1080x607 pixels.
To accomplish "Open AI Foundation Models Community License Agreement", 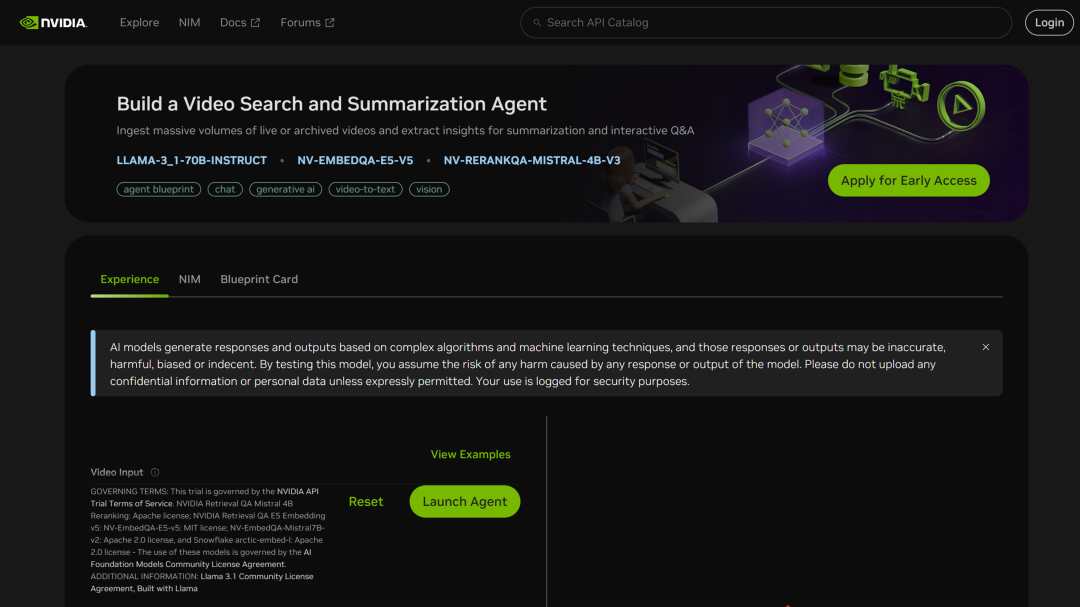I will click(x=201, y=558).
